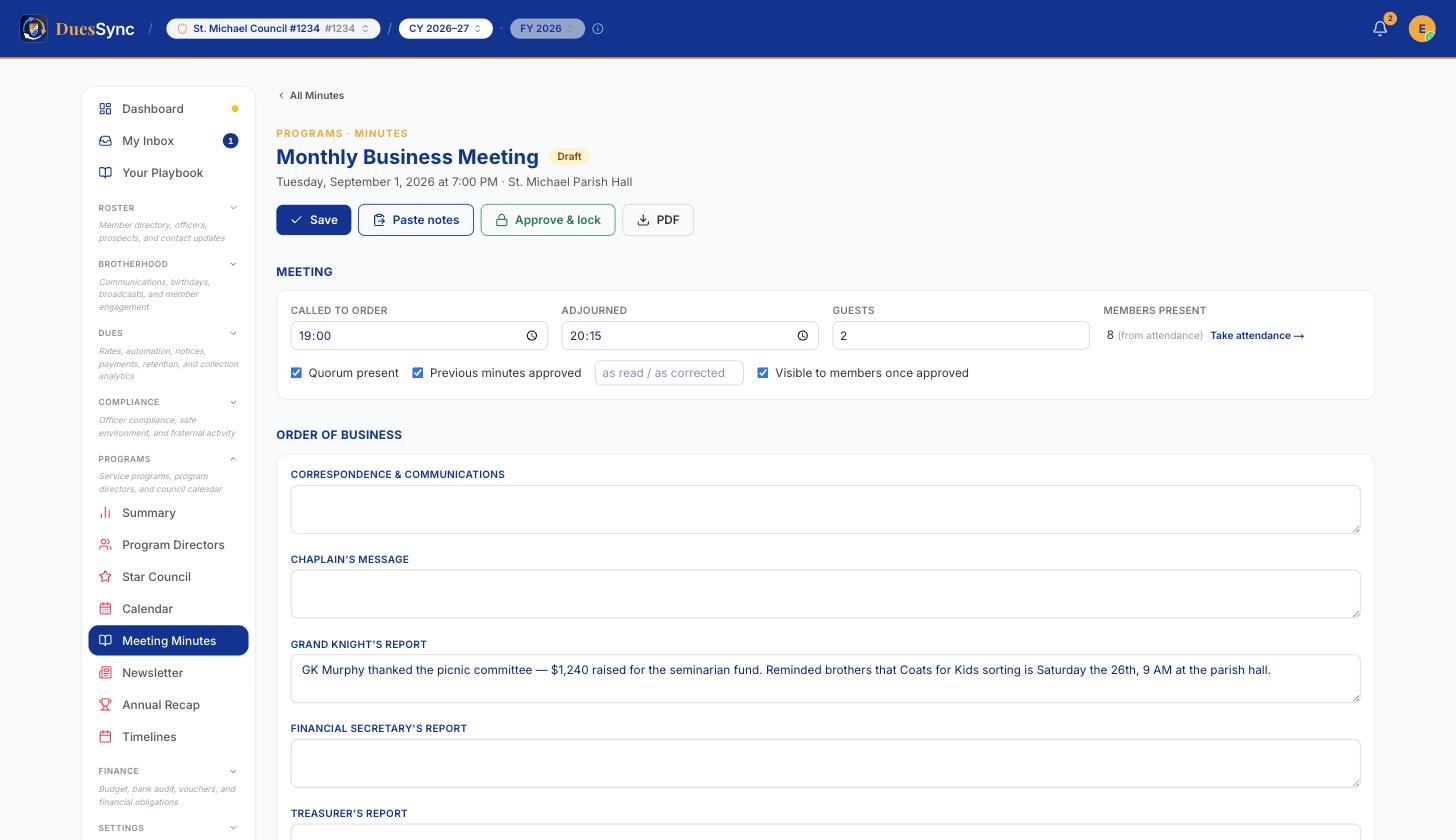The width and height of the screenshot is (1456, 840).
Task: Expand the Finance sidebar section
Action: (x=168, y=771)
